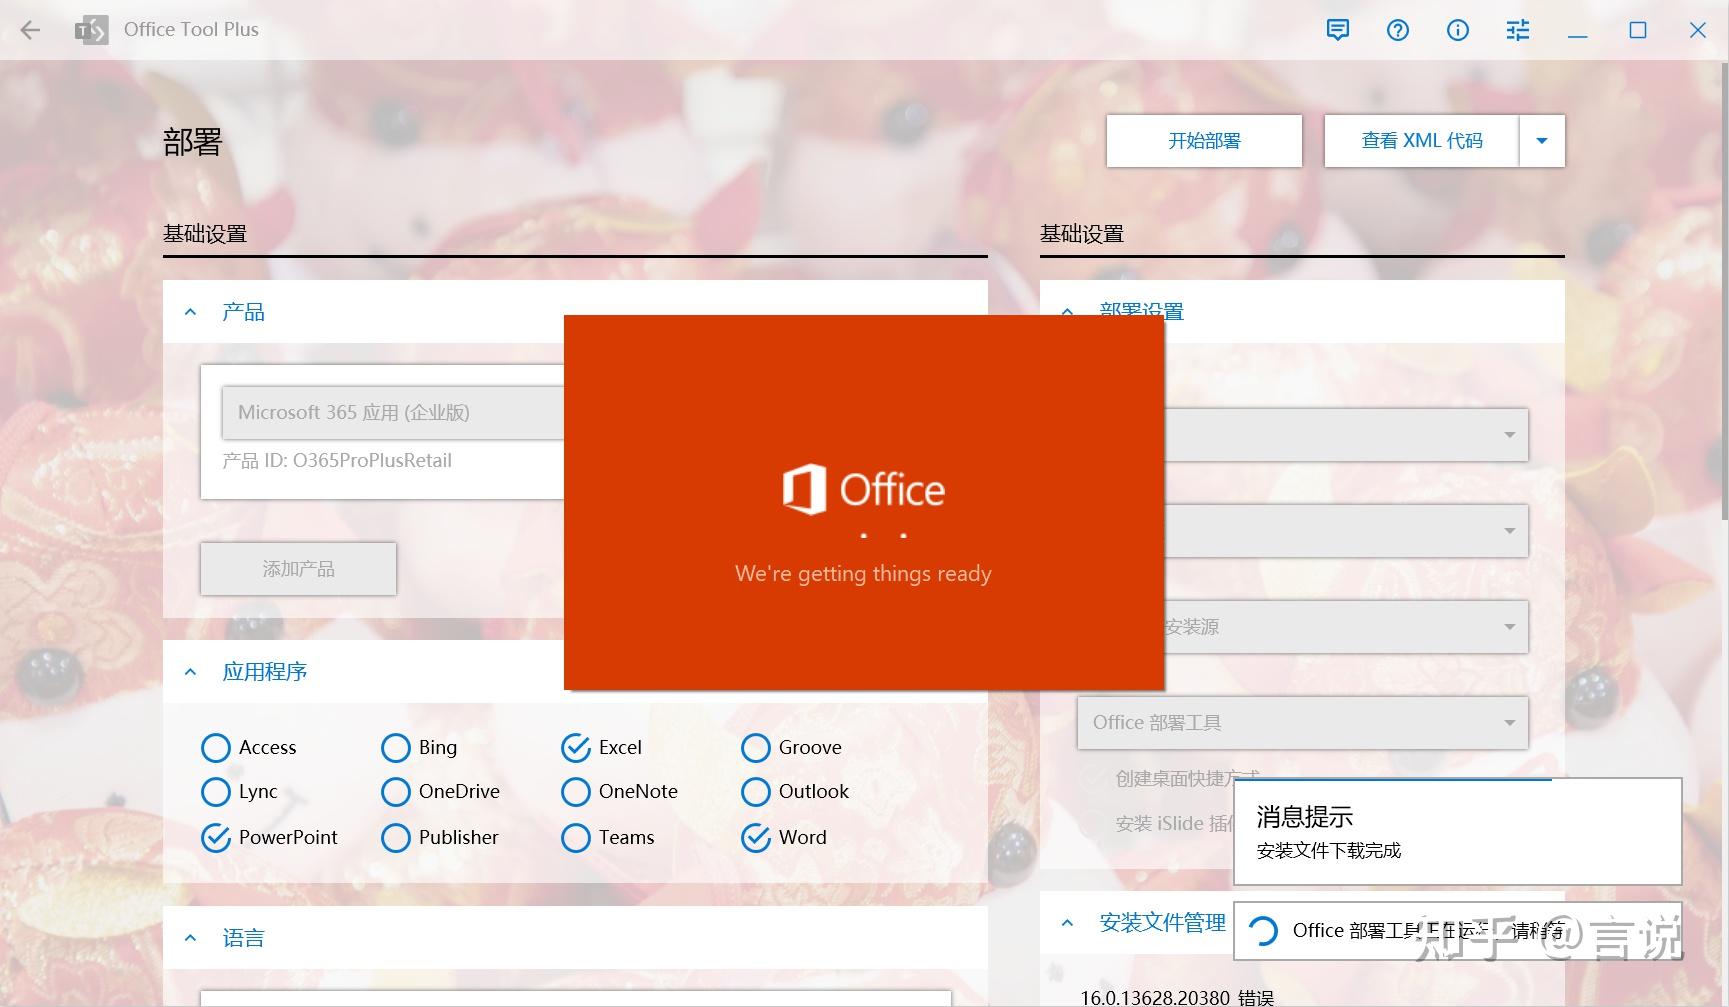Open settings using the sliders icon

1517,30
